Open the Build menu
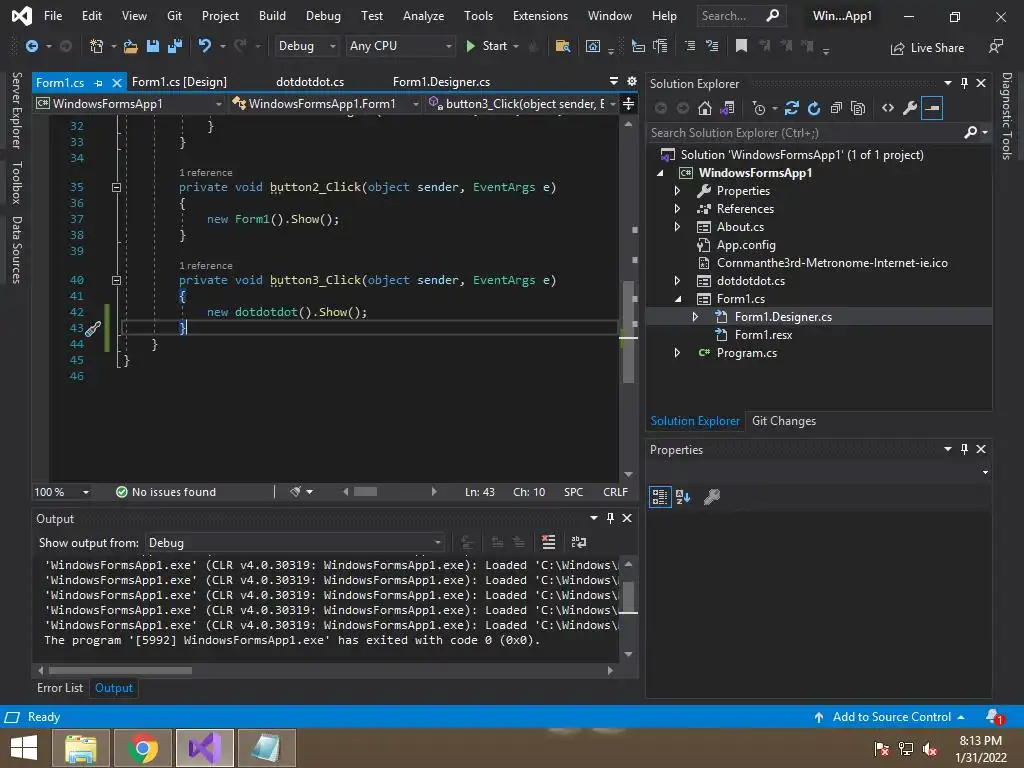This screenshot has height=768, width=1024. tap(272, 16)
